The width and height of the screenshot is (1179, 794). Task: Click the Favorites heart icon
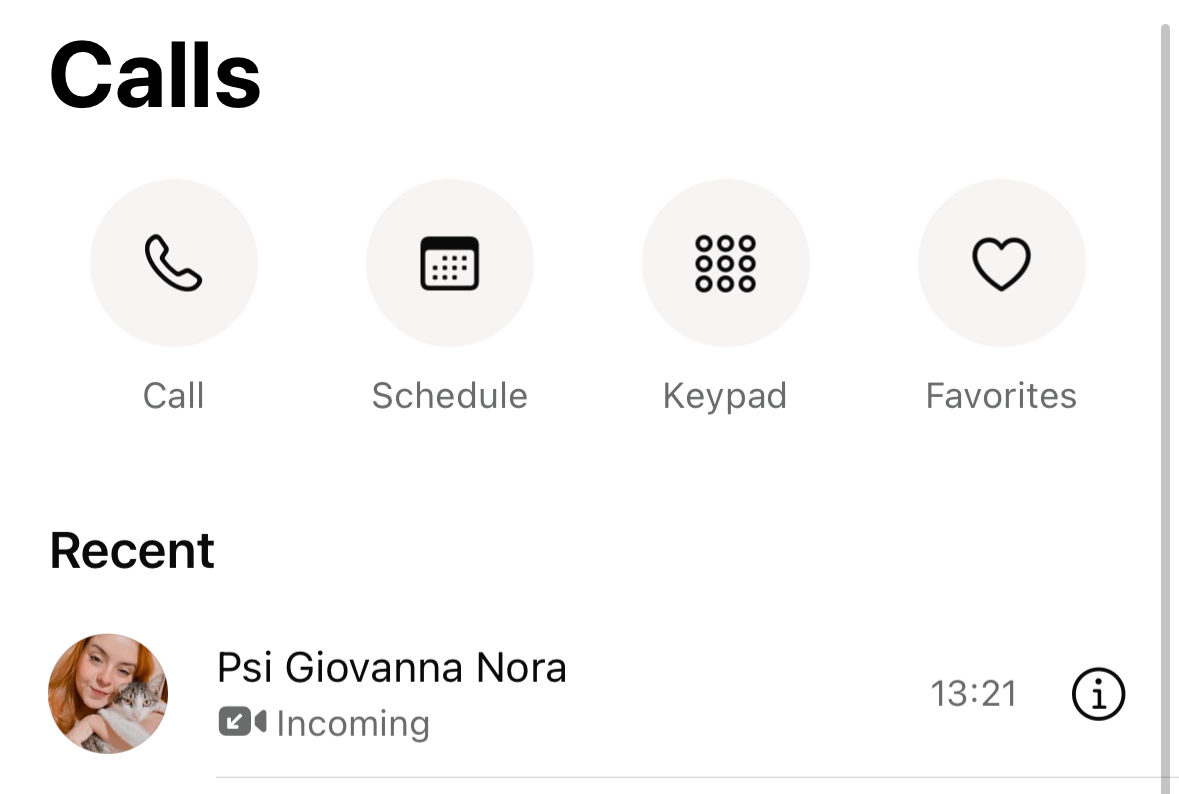point(1001,263)
